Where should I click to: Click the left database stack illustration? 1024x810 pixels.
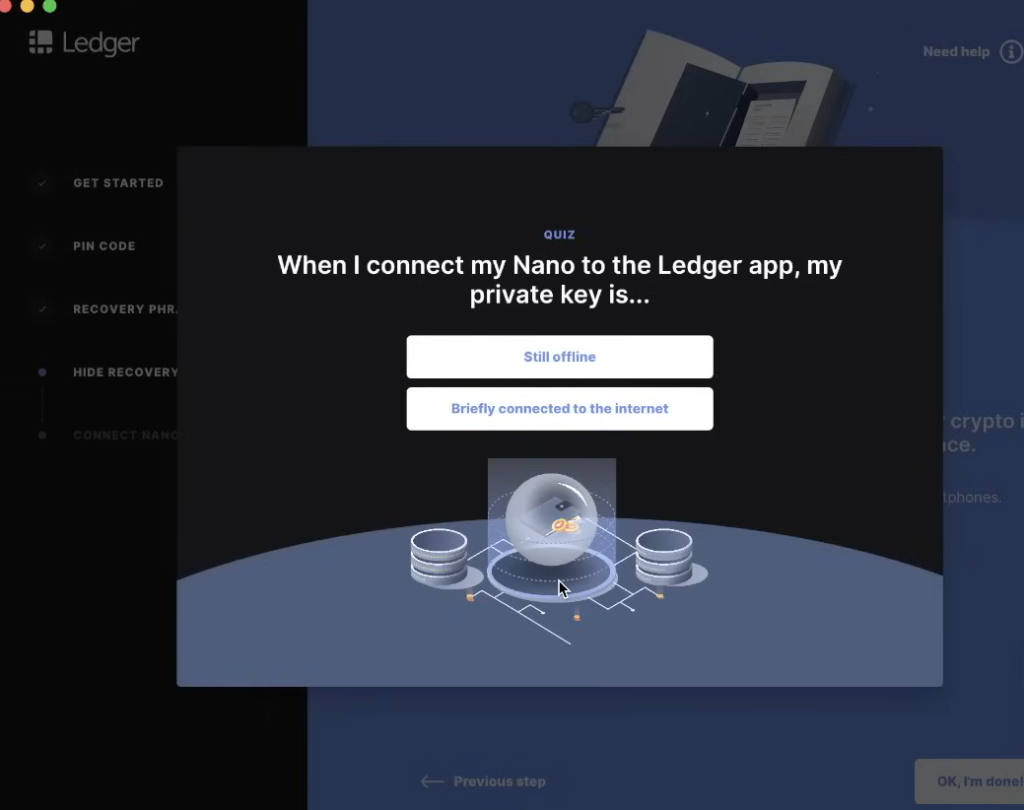[439, 557]
